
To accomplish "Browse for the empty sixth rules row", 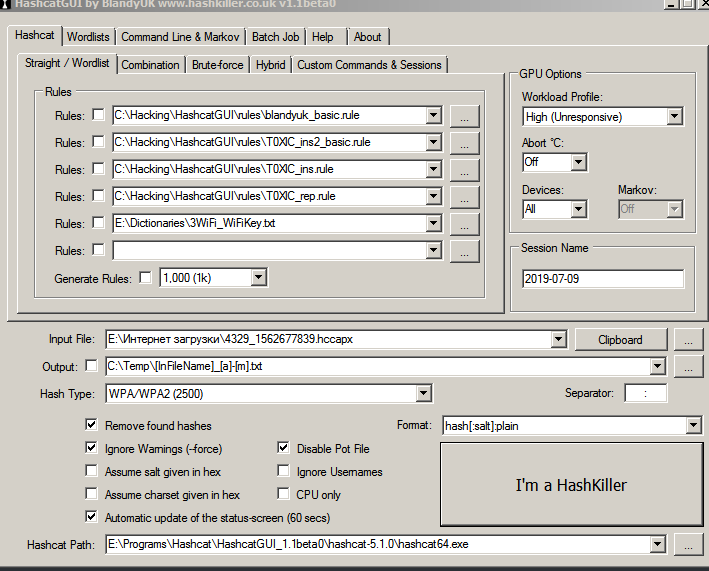I will coord(464,251).
